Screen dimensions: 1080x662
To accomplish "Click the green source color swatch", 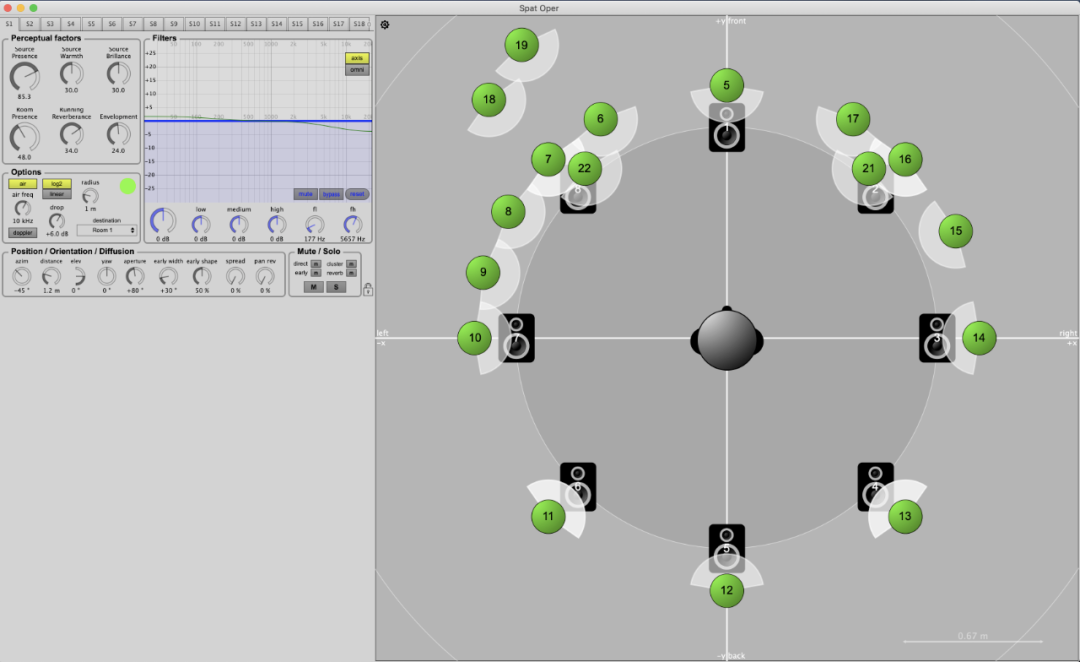I will [127, 186].
